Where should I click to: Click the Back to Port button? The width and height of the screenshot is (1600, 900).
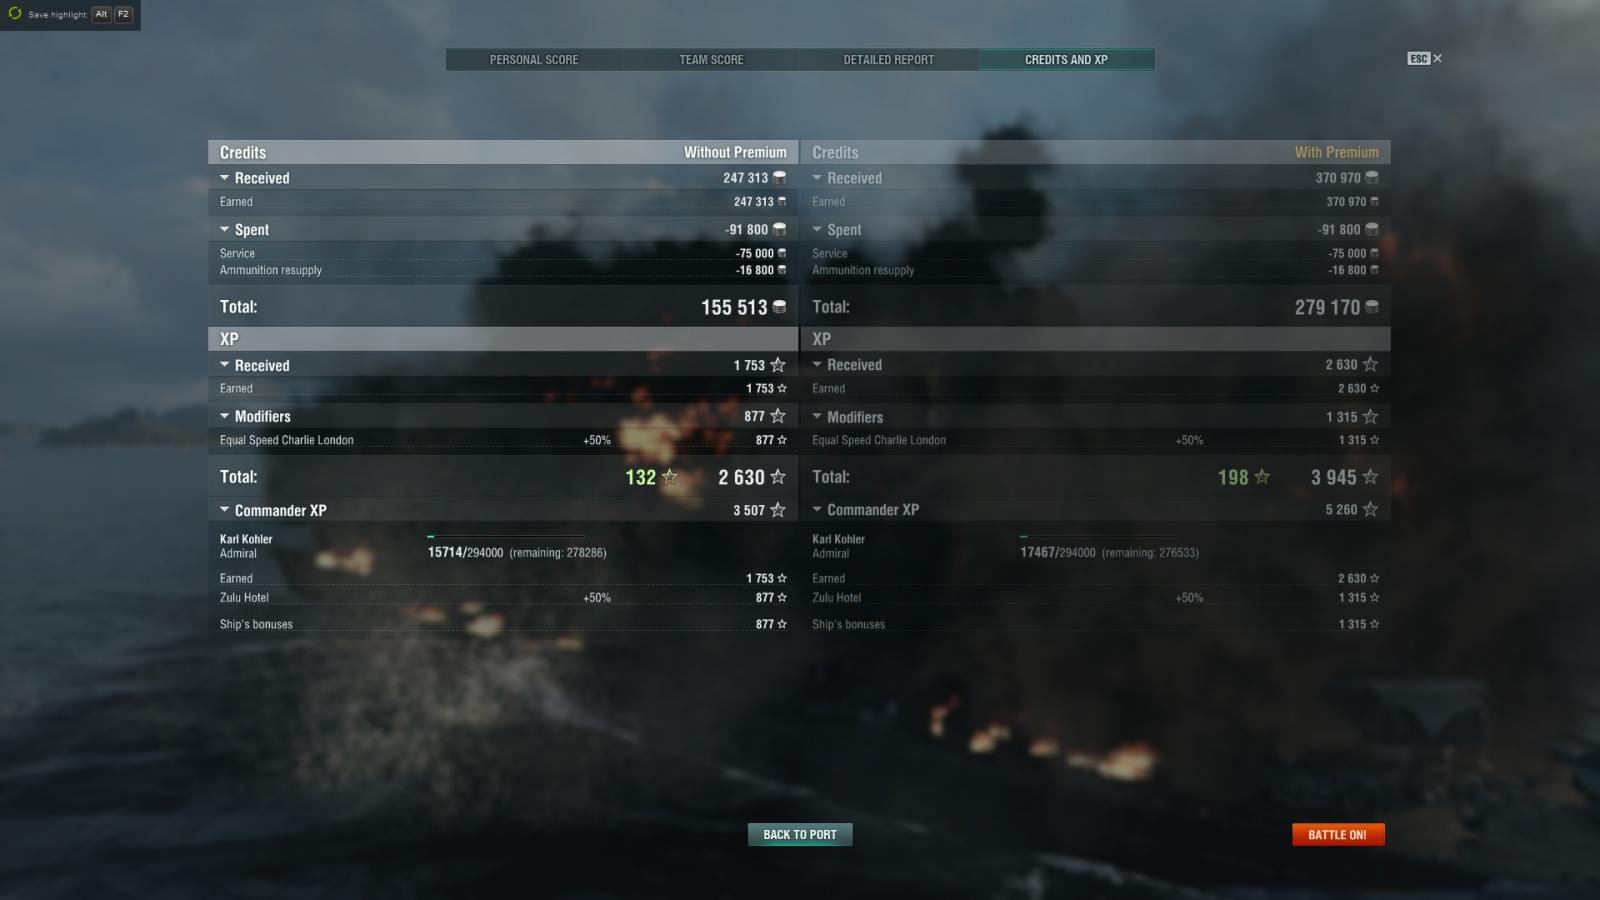(x=800, y=835)
